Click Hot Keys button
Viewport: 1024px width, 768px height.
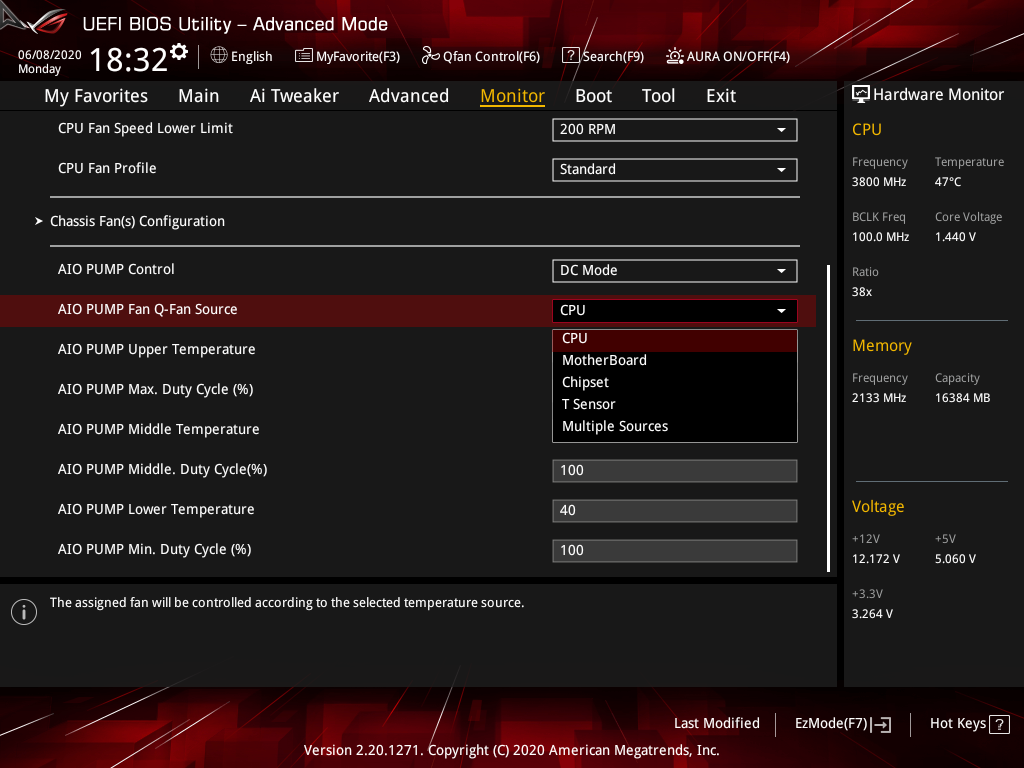click(x=970, y=724)
